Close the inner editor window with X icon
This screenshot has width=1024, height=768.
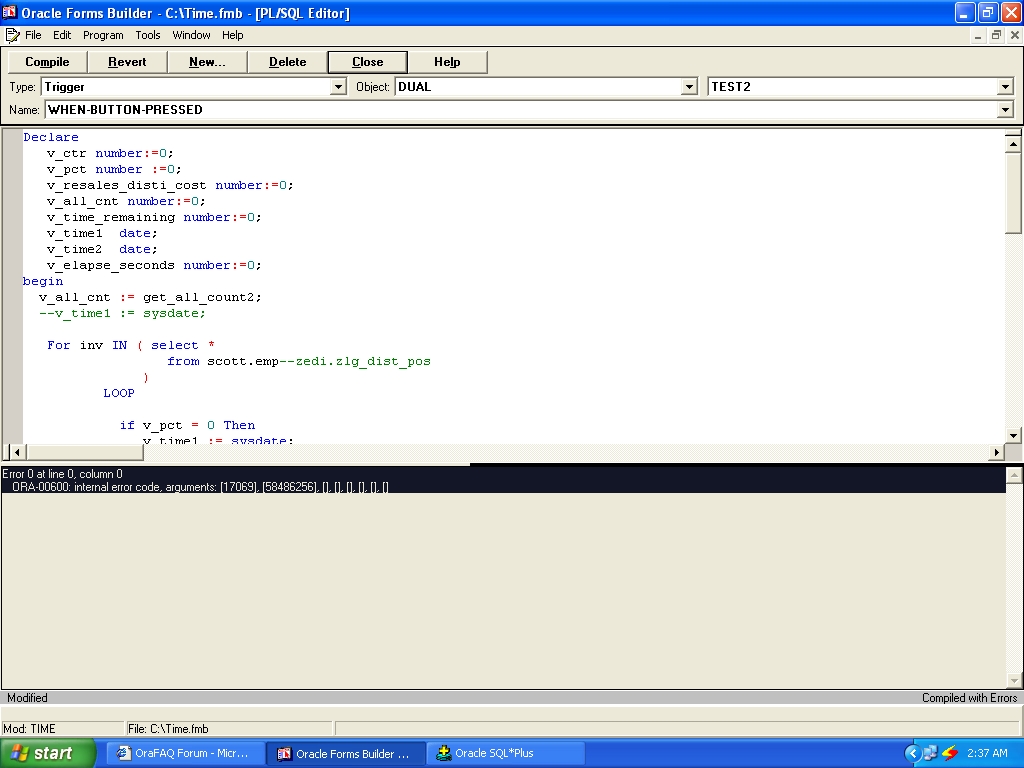(1015, 35)
